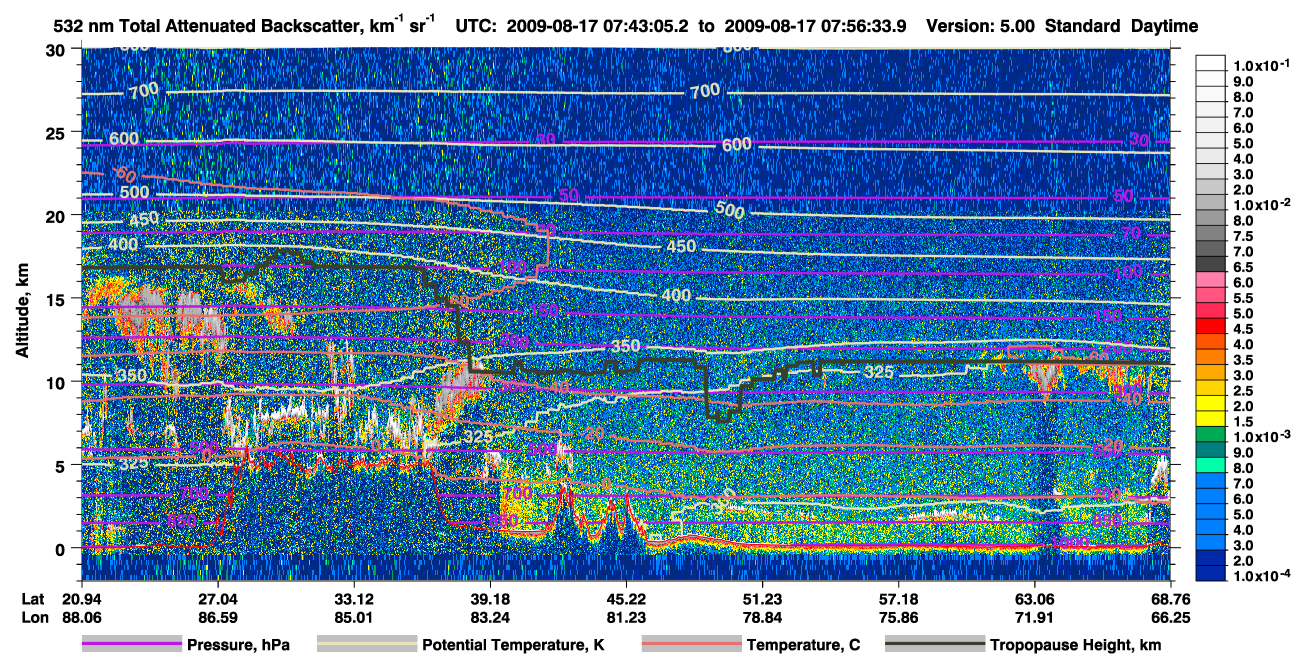Click the 'Lon' row label

pyautogui.click(x=34, y=617)
